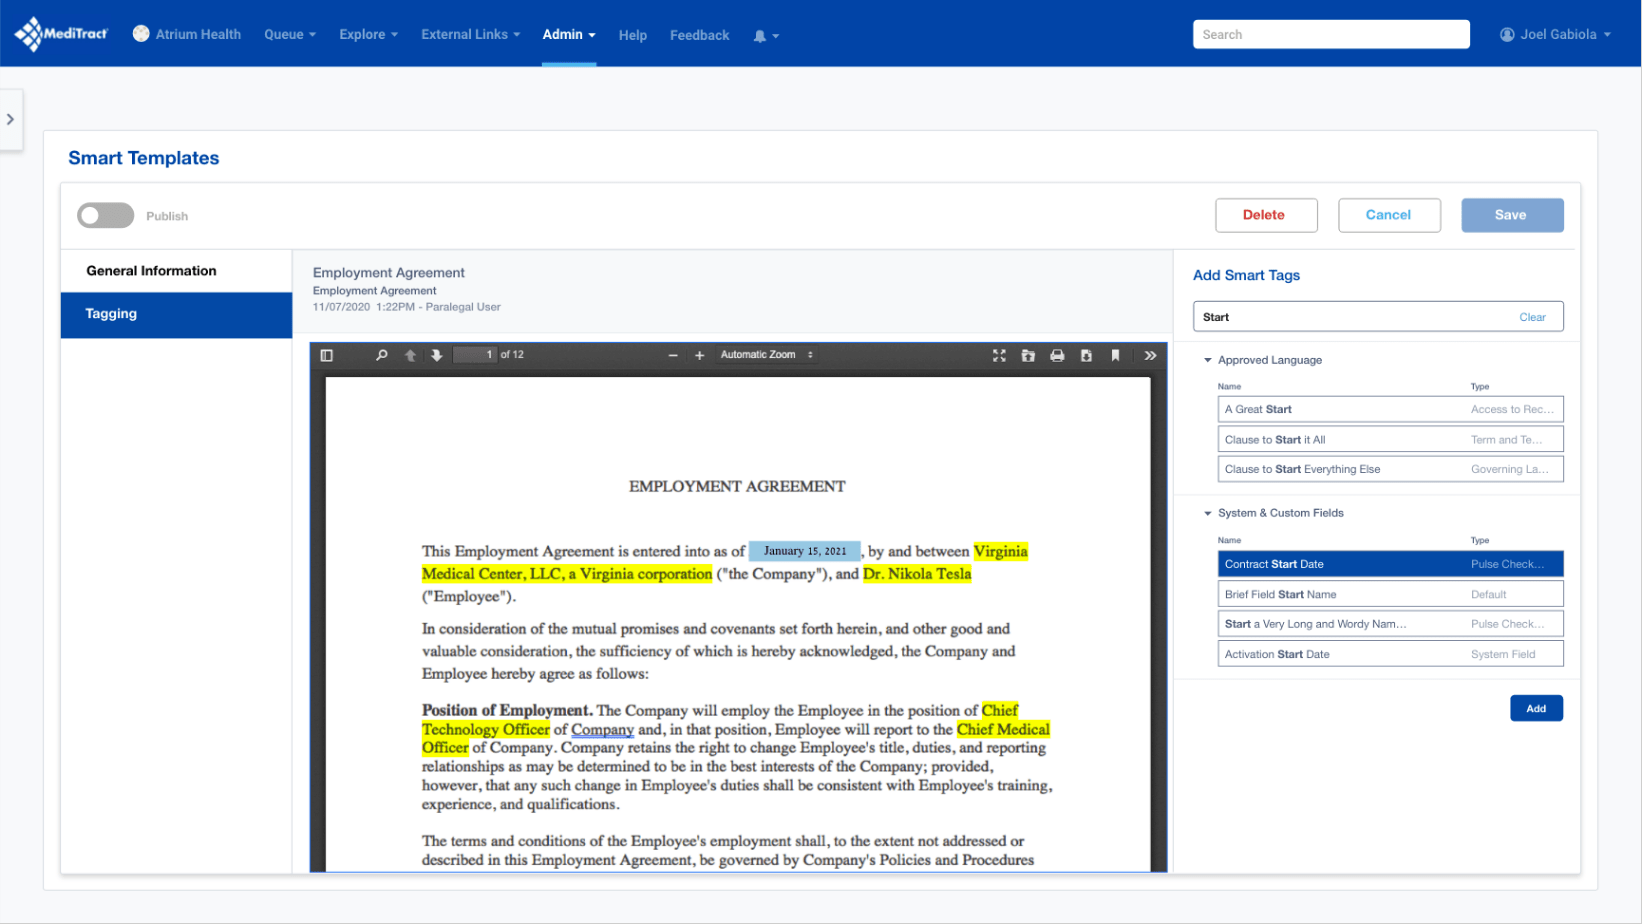This screenshot has height=924, width=1642.
Task: Enter presentation mode for the PDF
Action: [999, 355]
